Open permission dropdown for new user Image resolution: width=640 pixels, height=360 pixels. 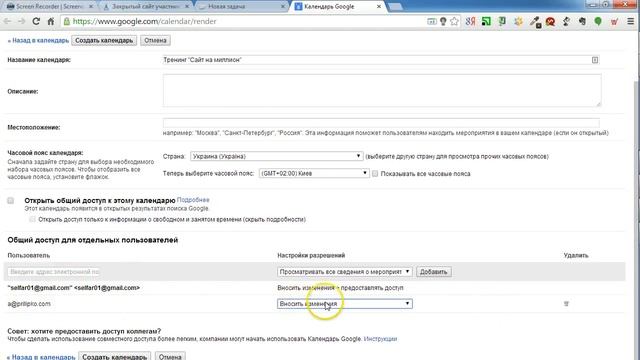tap(344, 271)
